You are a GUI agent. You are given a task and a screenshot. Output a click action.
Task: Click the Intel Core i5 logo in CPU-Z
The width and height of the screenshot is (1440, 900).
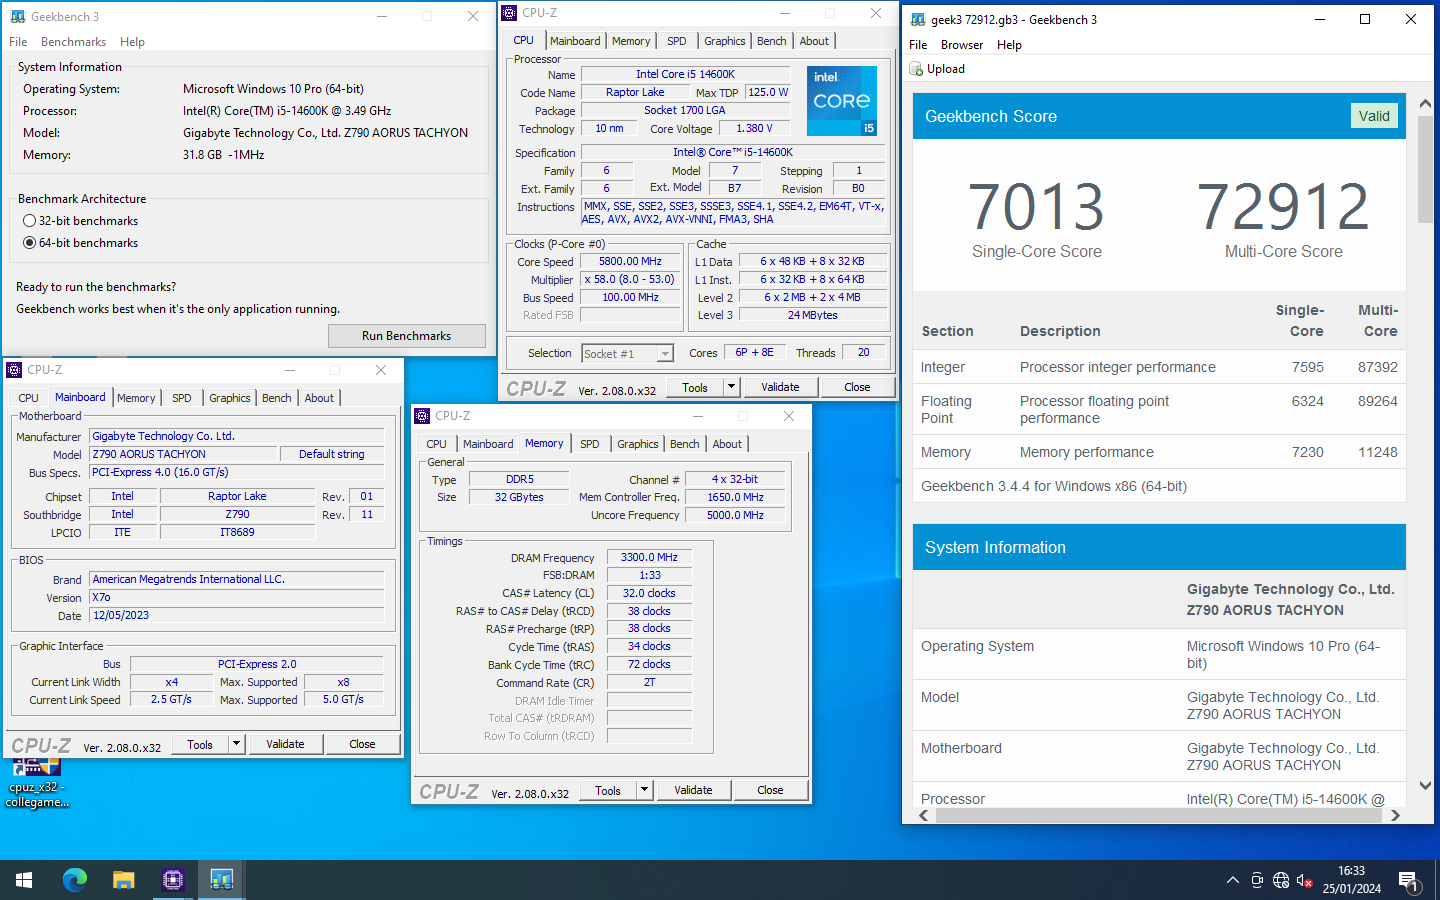pyautogui.click(x=842, y=101)
